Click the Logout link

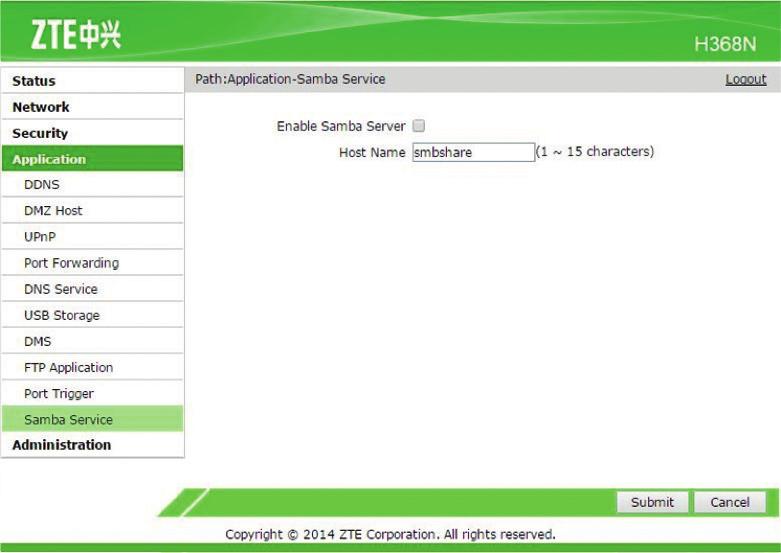(x=746, y=79)
